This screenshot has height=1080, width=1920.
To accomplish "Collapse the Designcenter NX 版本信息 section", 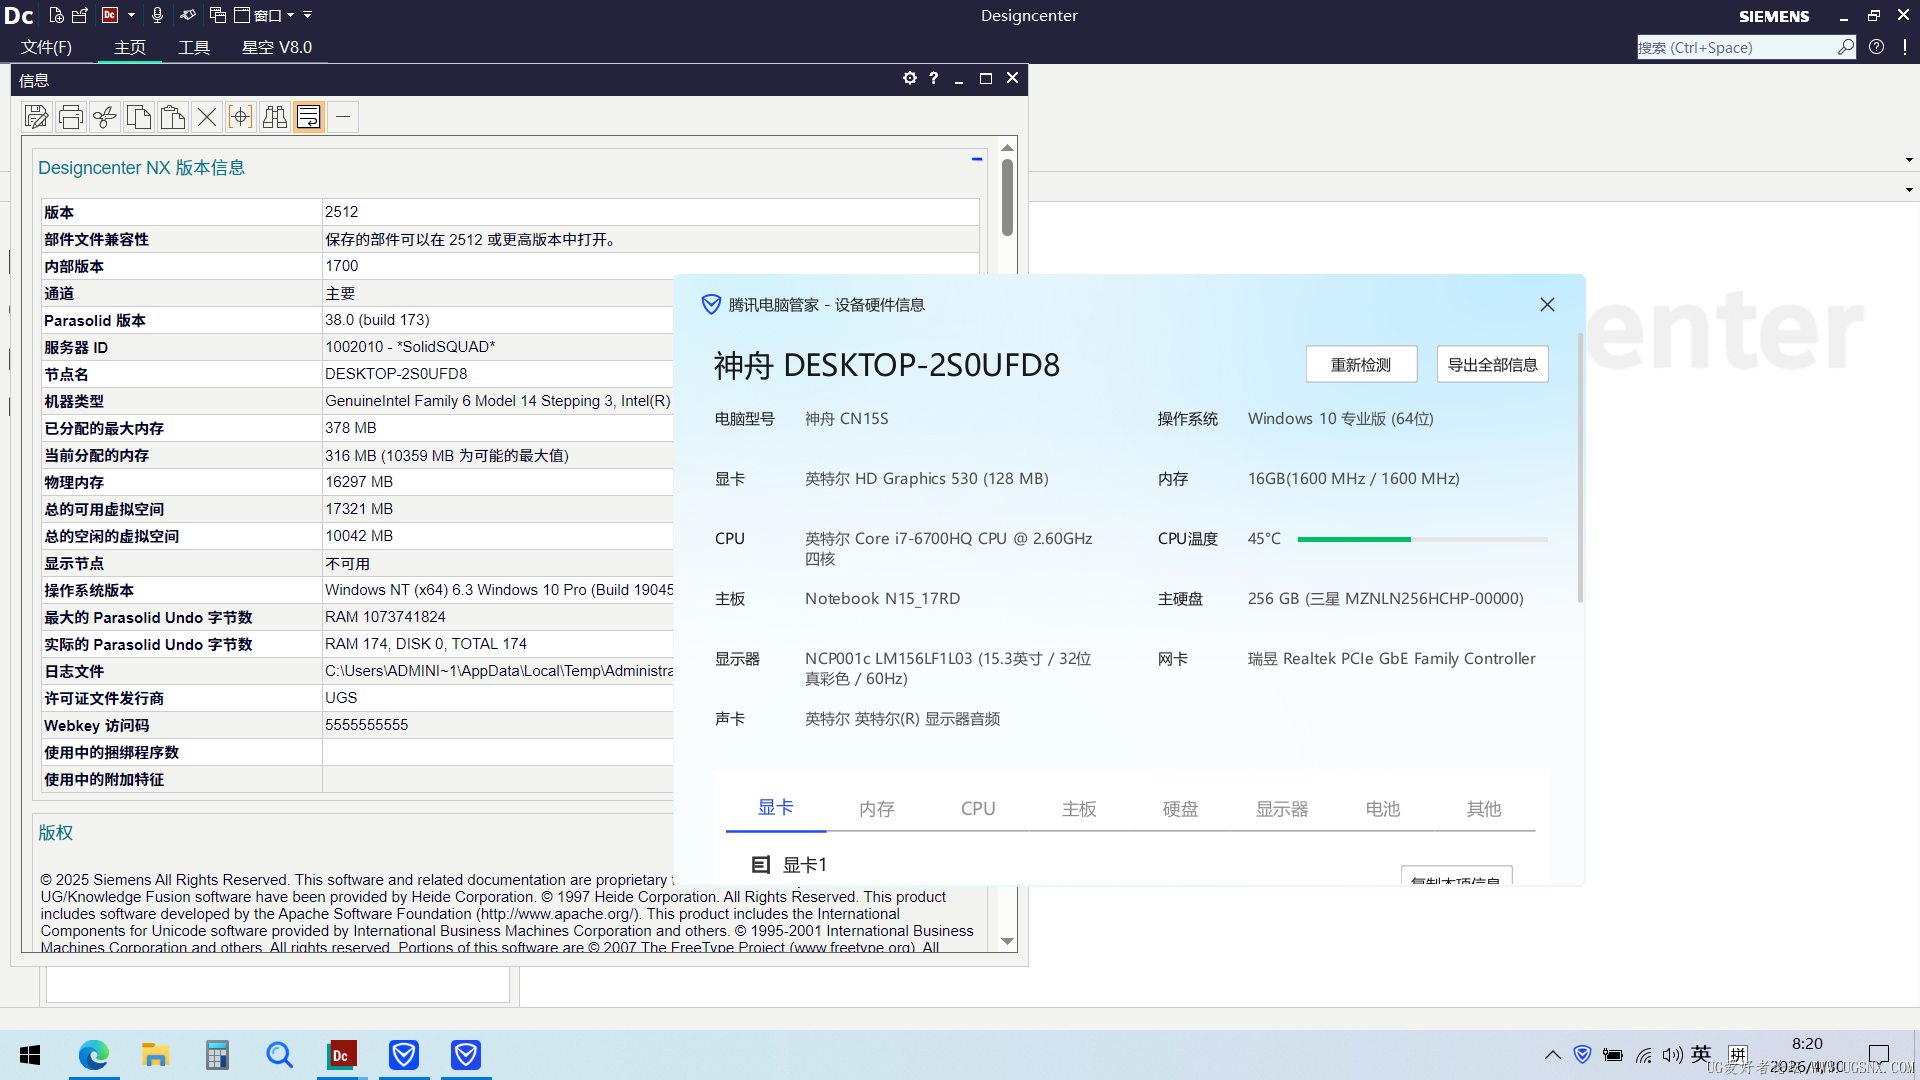I will coord(977,159).
